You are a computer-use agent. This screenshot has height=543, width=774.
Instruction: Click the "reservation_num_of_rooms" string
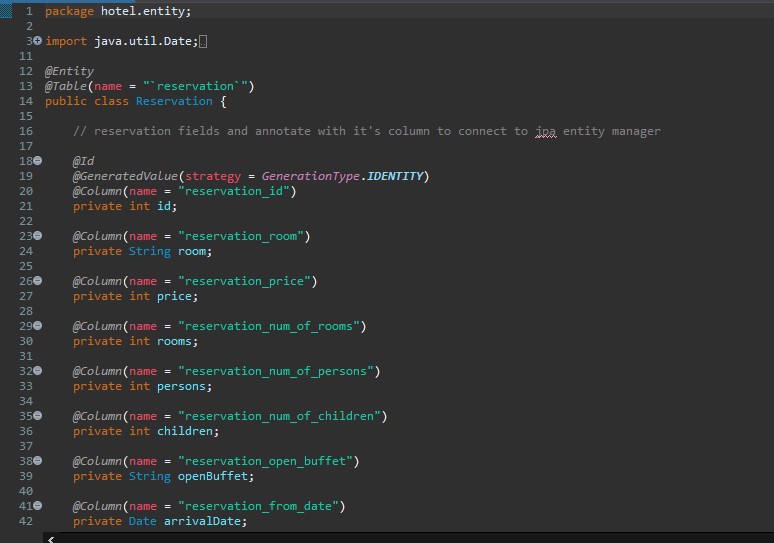click(269, 326)
